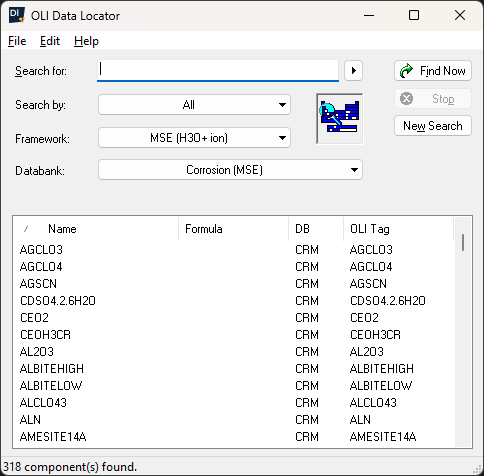The width and height of the screenshot is (484, 476).
Task: Sort results by OLI Tag column header
Action: click(398, 229)
